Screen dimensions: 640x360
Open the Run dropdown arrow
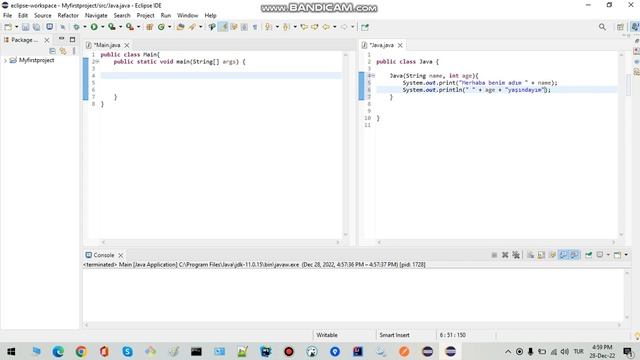pyautogui.click(x=102, y=27)
